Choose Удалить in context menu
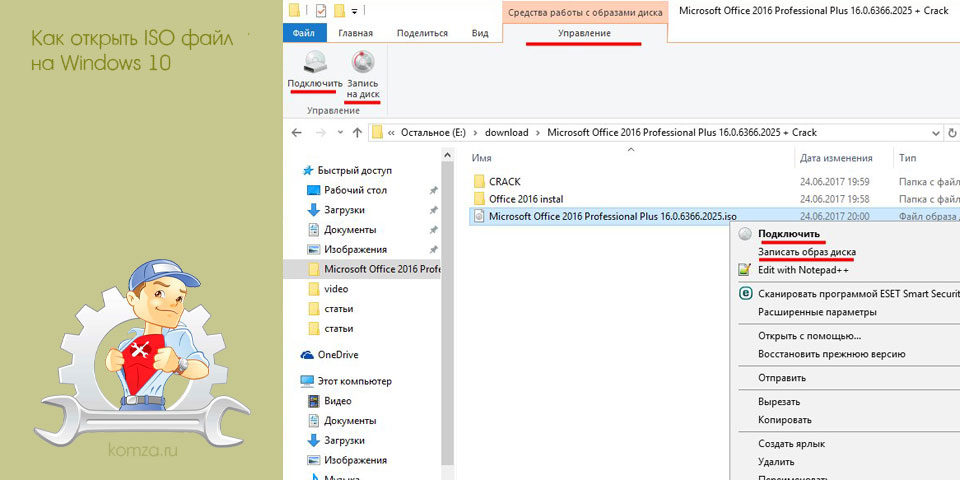This screenshot has height=480, width=960. click(x=776, y=462)
